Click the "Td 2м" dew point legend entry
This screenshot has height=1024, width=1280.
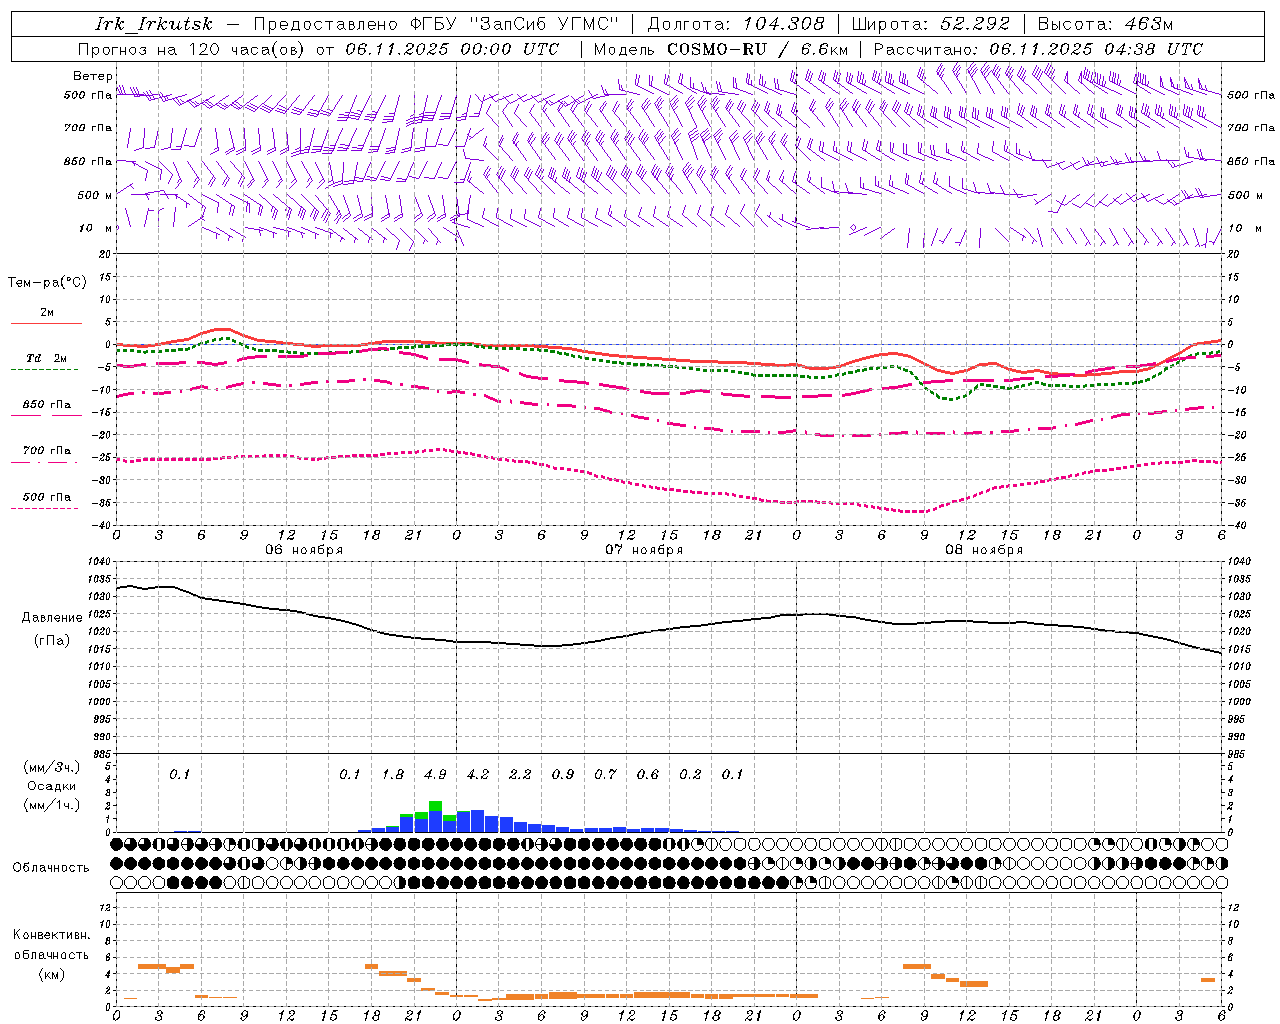tap(46, 358)
